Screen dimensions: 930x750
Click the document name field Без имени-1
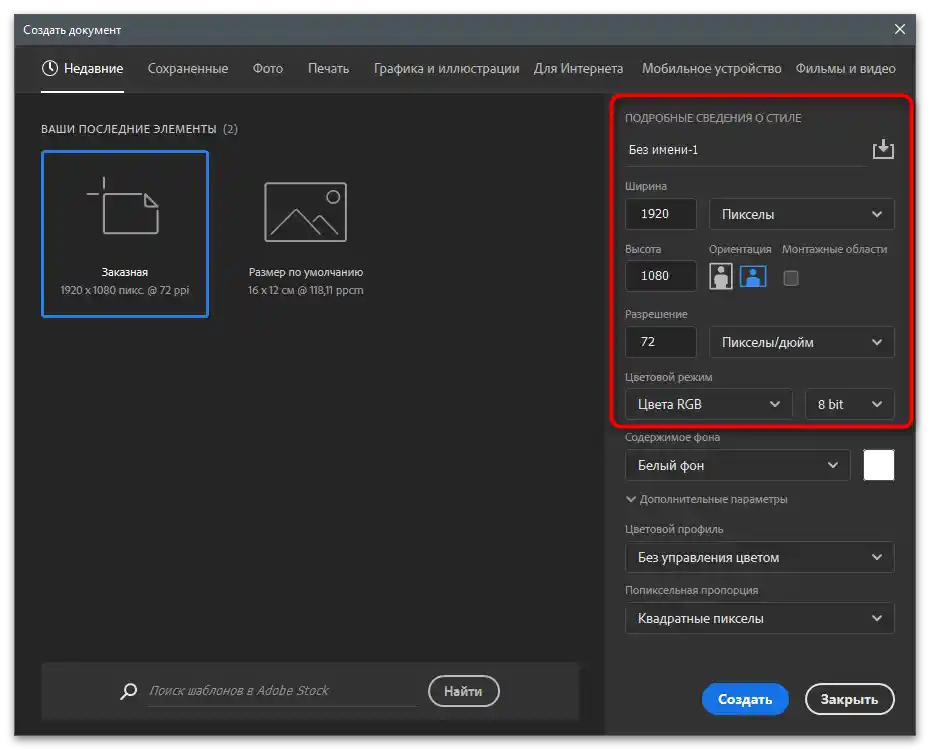[x=746, y=150]
